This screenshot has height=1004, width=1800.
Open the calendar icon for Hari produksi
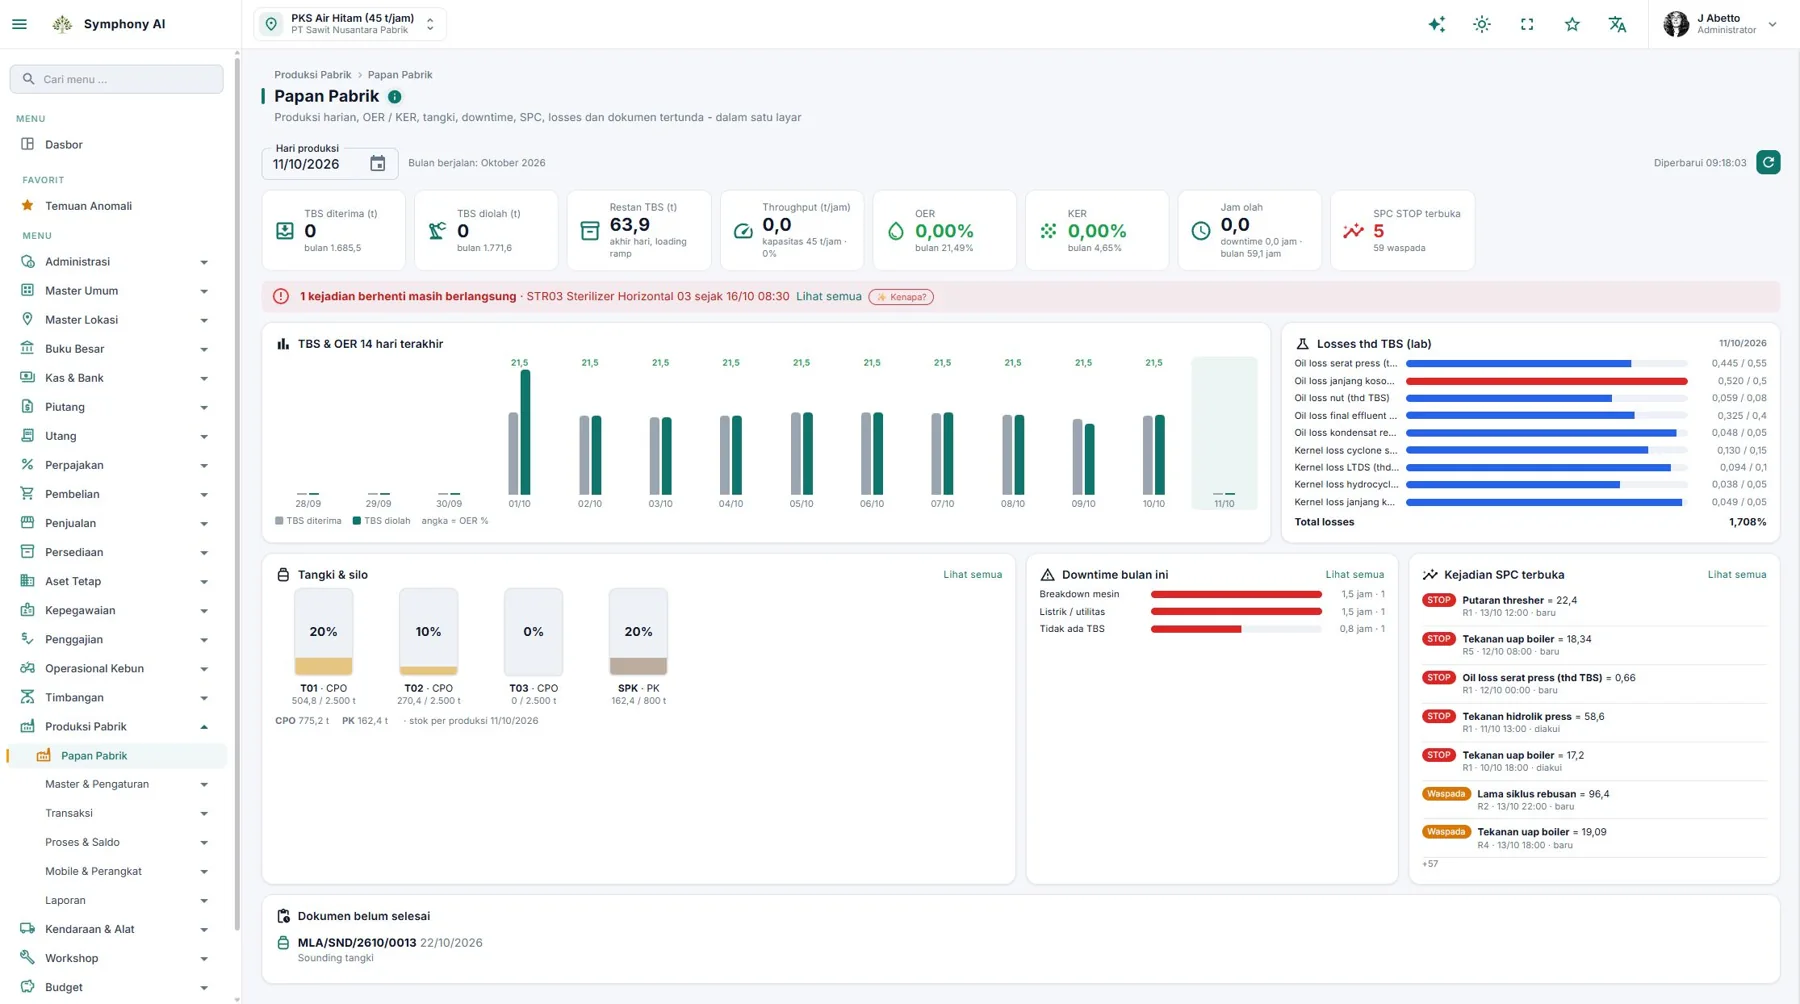click(x=377, y=164)
